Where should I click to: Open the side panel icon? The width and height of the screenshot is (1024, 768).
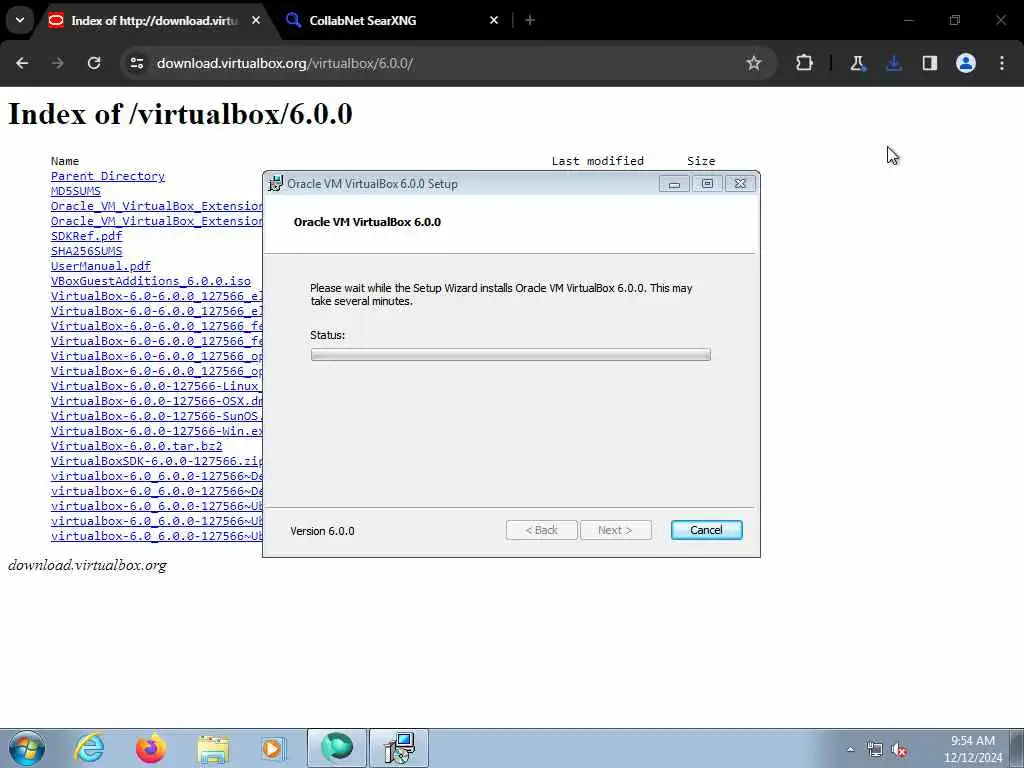[930, 63]
